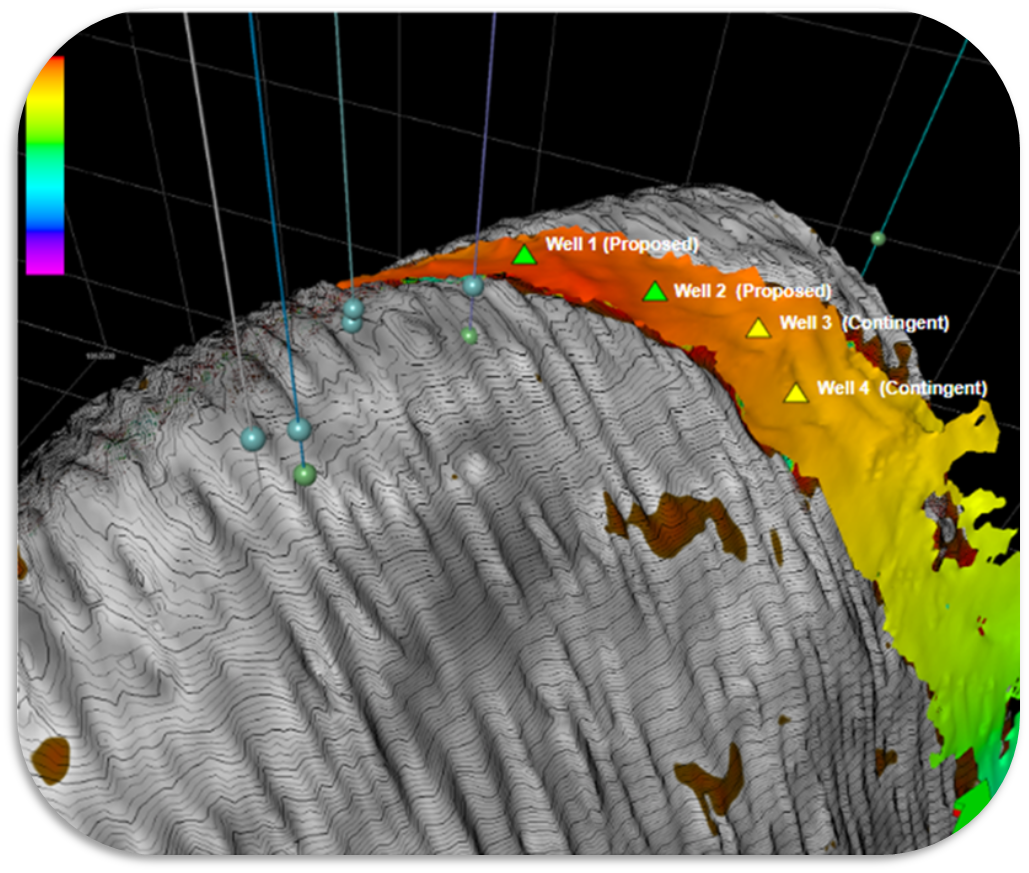Select the teal sphere on the blue well path

coord(299,429)
